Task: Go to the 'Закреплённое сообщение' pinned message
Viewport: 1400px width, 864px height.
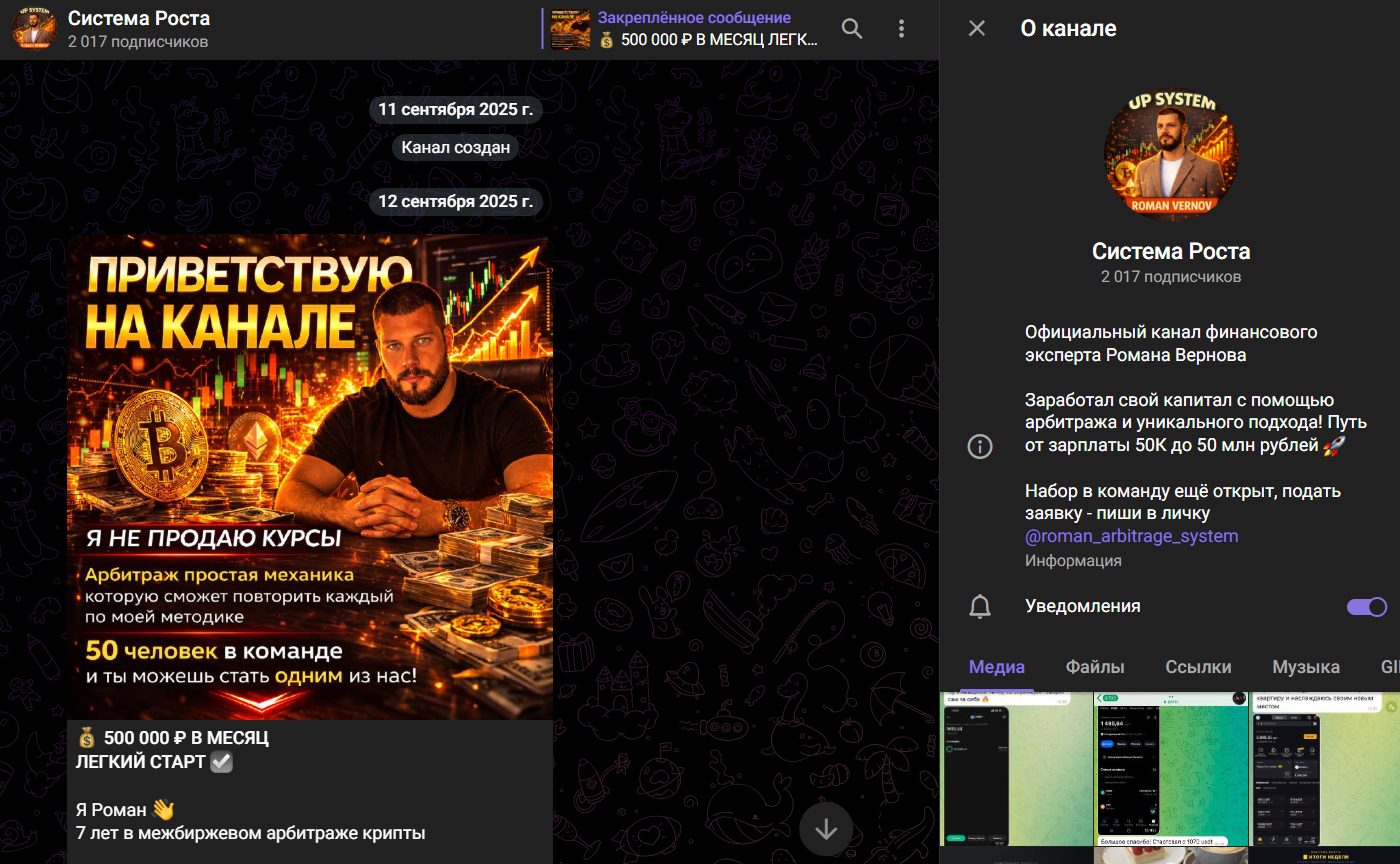Action: (694, 18)
